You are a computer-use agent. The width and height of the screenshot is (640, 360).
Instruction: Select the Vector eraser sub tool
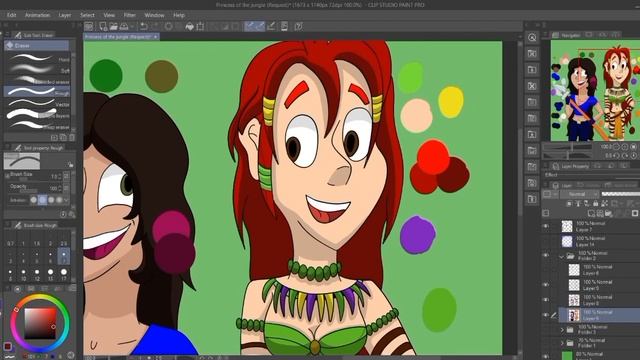(x=38, y=103)
